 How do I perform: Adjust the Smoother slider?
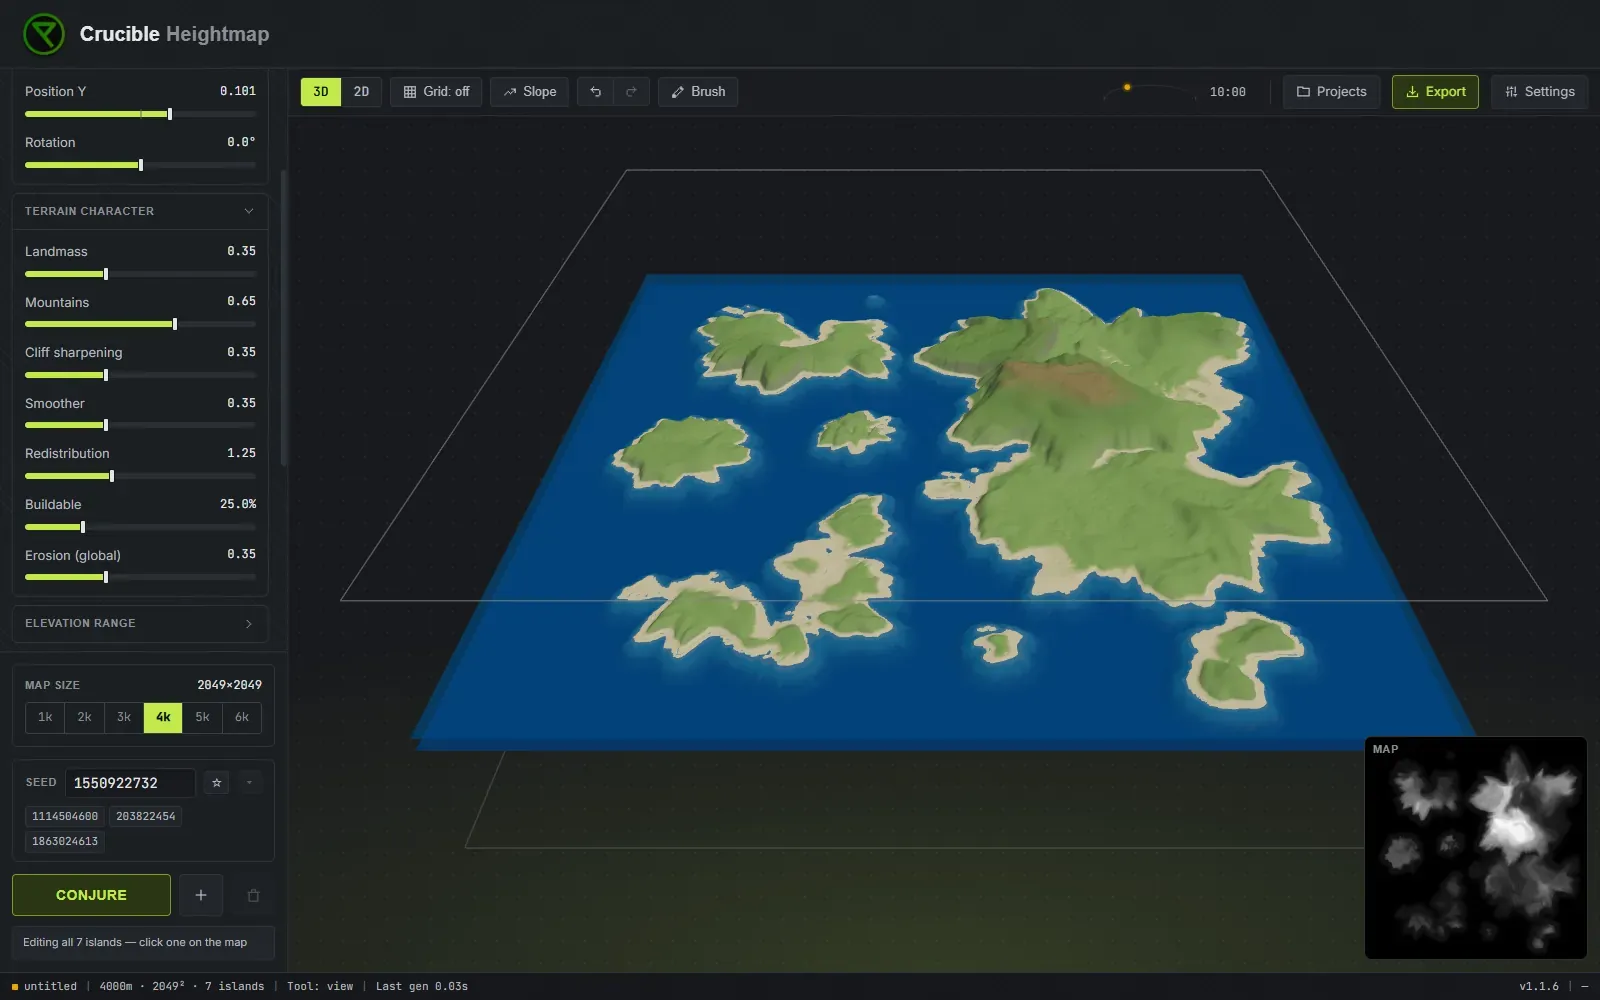click(140, 425)
